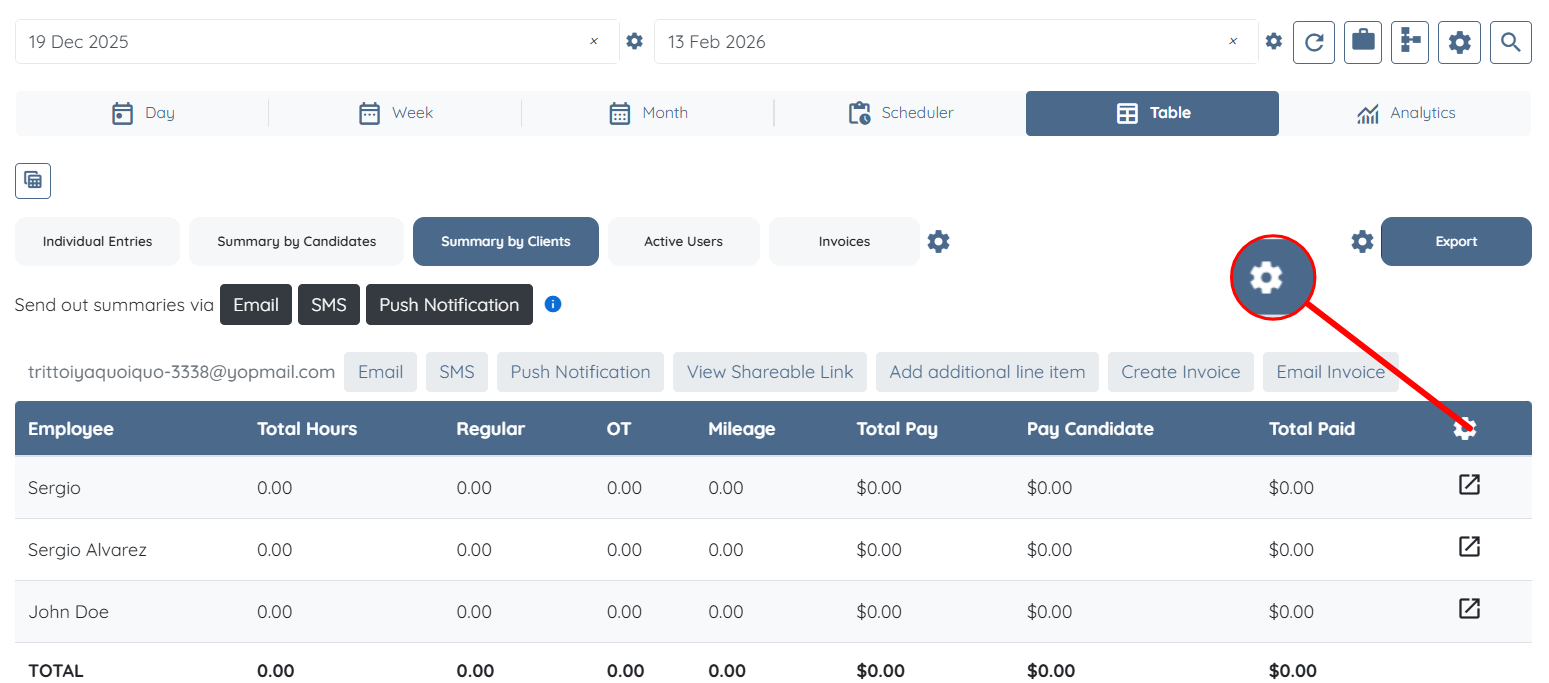1549x683 pixels.
Task: Click the 13 Feb 2026 end date field
Action: (940, 42)
